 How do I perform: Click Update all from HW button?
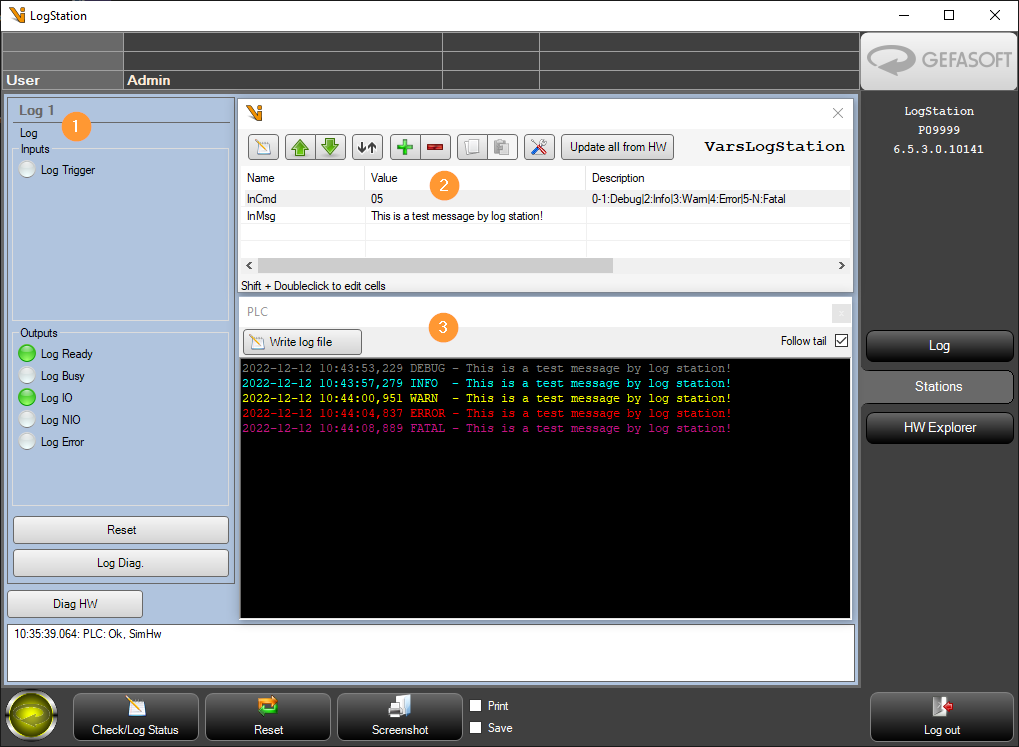[618, 147]
